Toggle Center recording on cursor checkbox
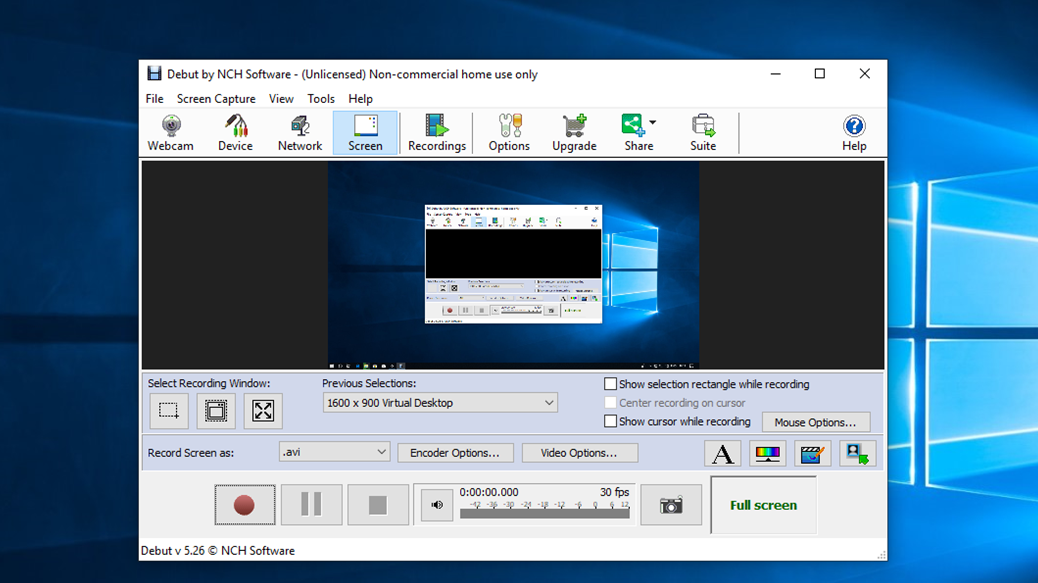1038x583 pixels. click(x=610, y=402)
